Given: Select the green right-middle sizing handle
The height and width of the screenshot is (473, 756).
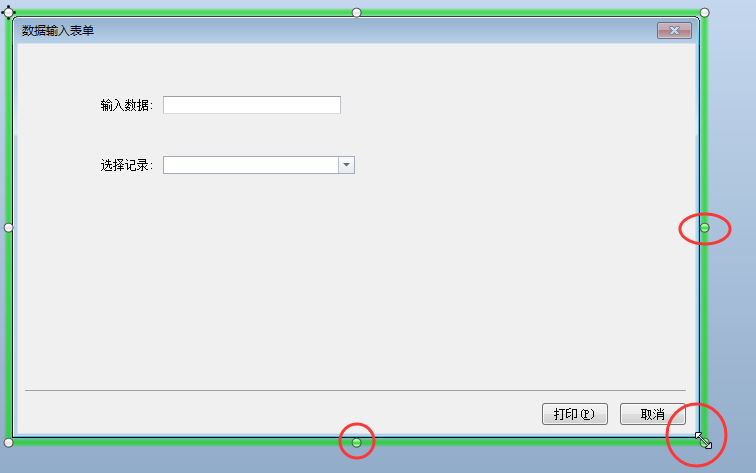Looking at the screenshot, I should point(704,228).
